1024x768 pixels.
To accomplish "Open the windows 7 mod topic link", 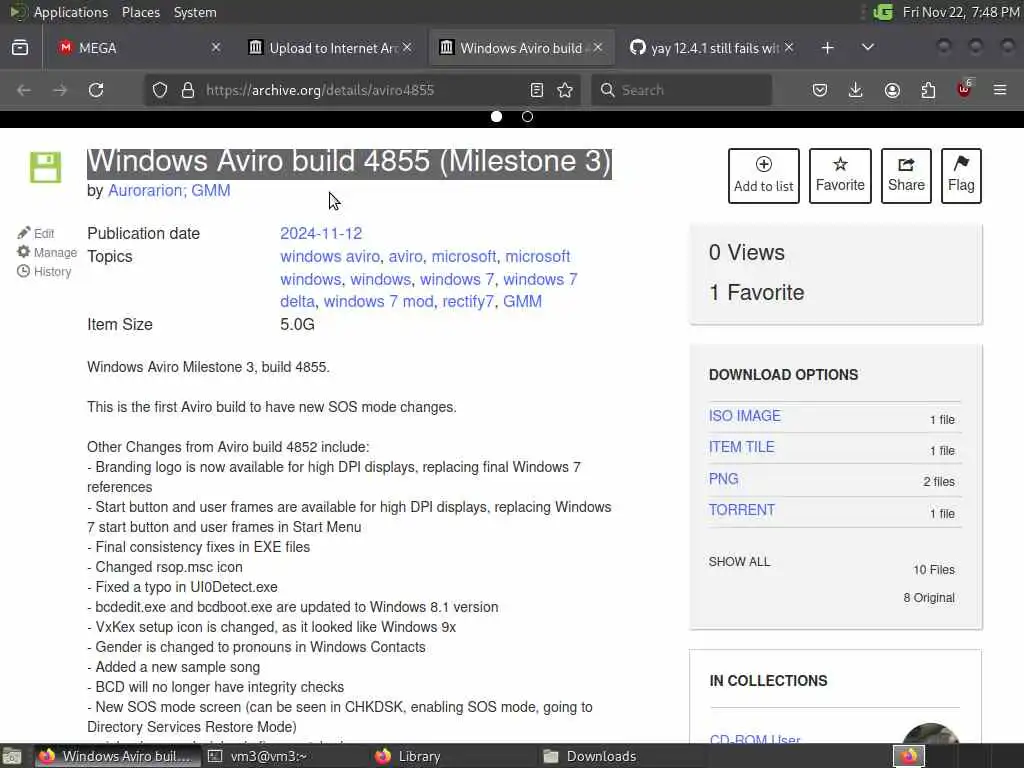I will [x=379, y=301].
